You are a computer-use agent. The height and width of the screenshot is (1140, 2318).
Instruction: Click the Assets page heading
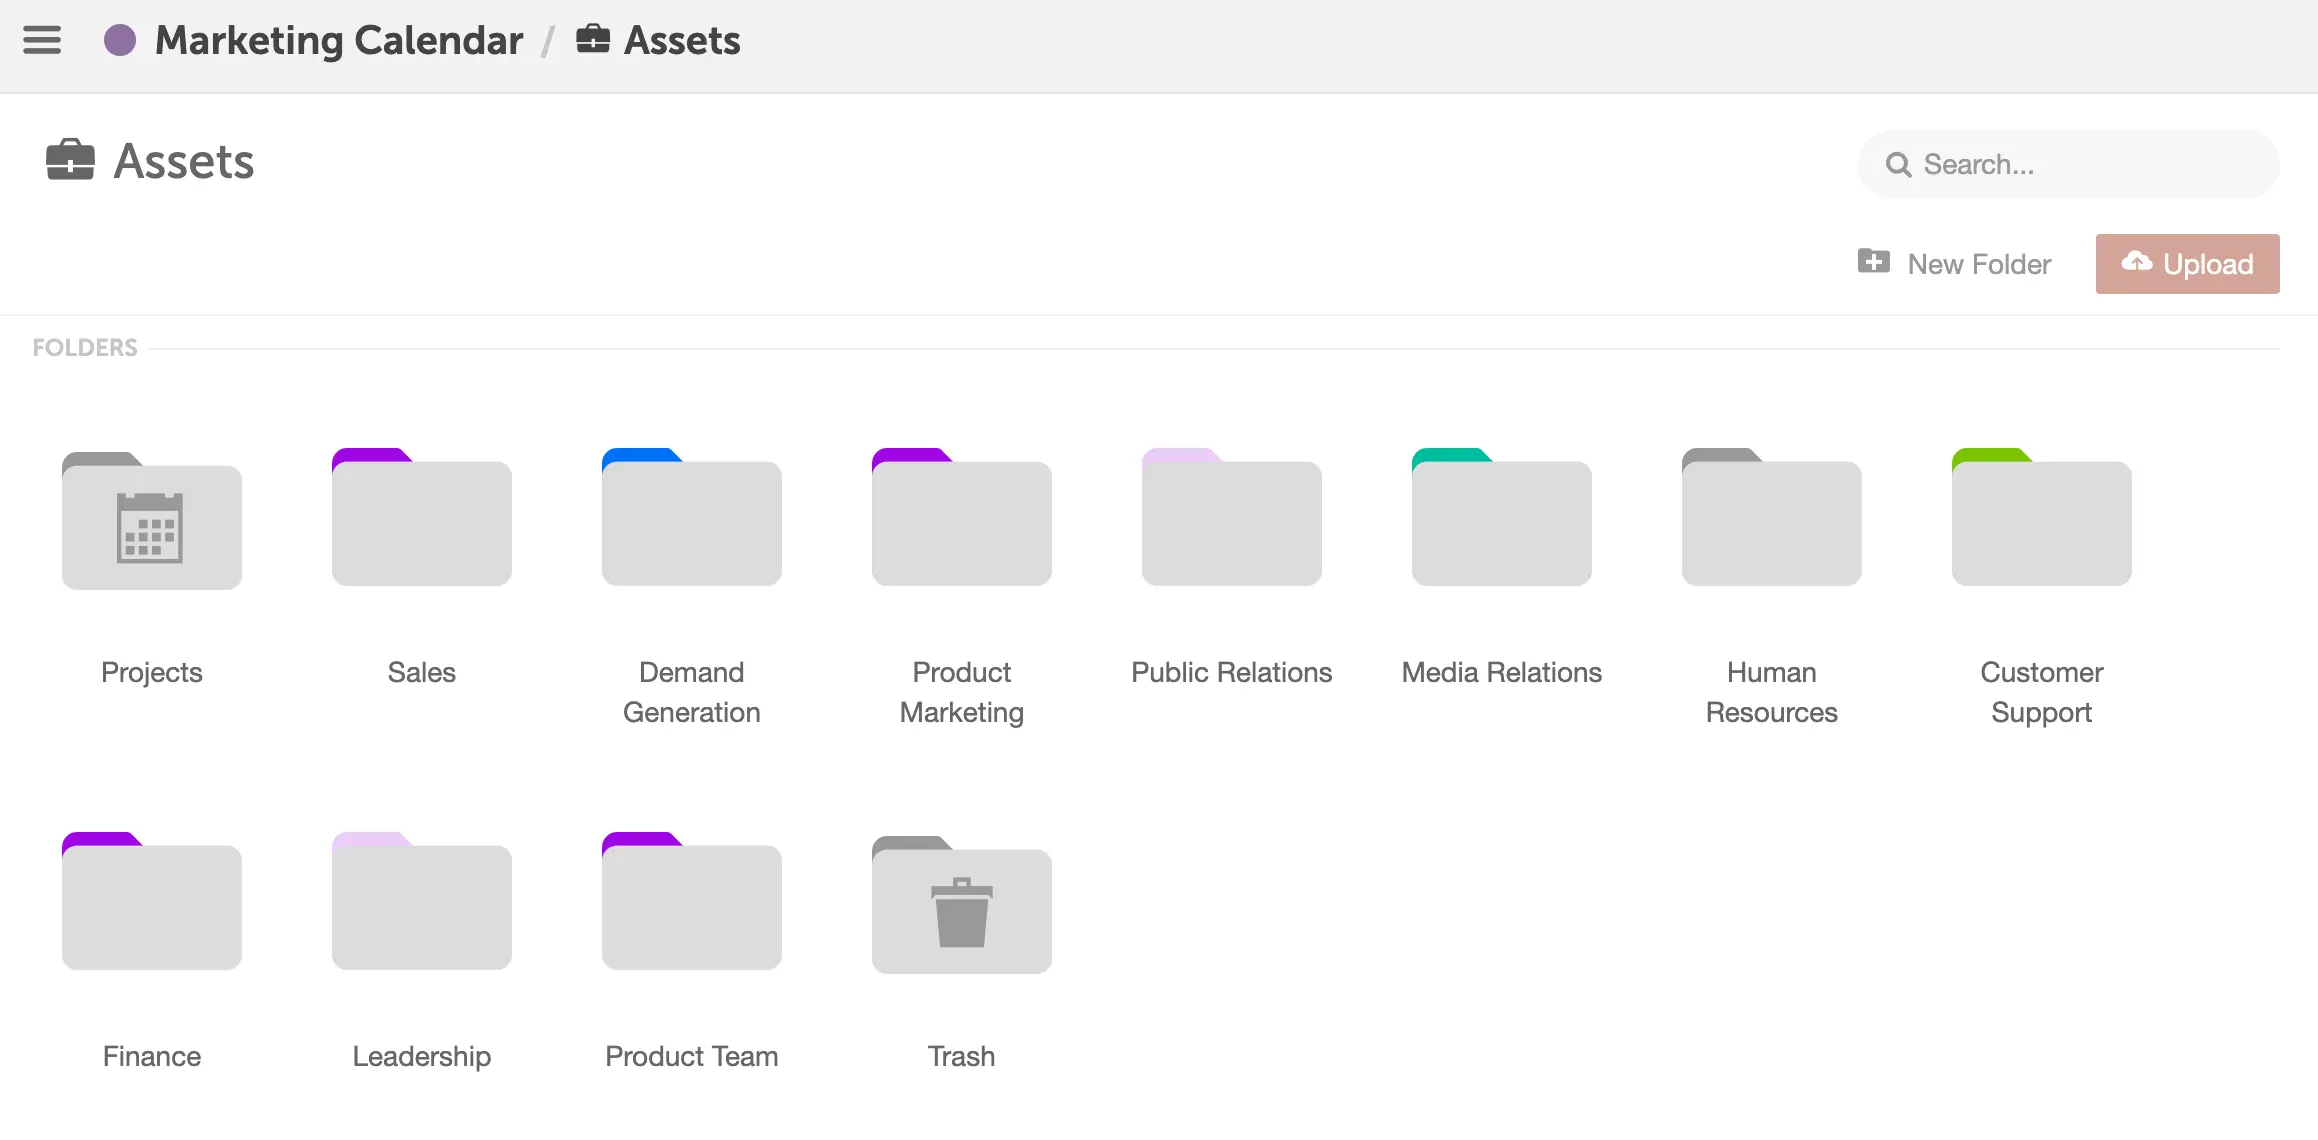coord(184,161)
